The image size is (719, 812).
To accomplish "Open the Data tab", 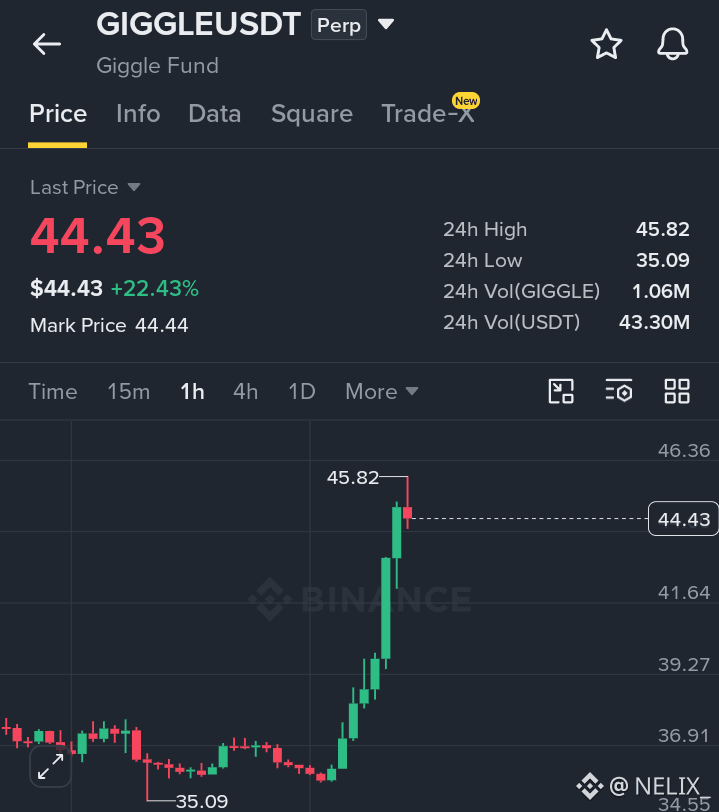I will tap(214, 114).
